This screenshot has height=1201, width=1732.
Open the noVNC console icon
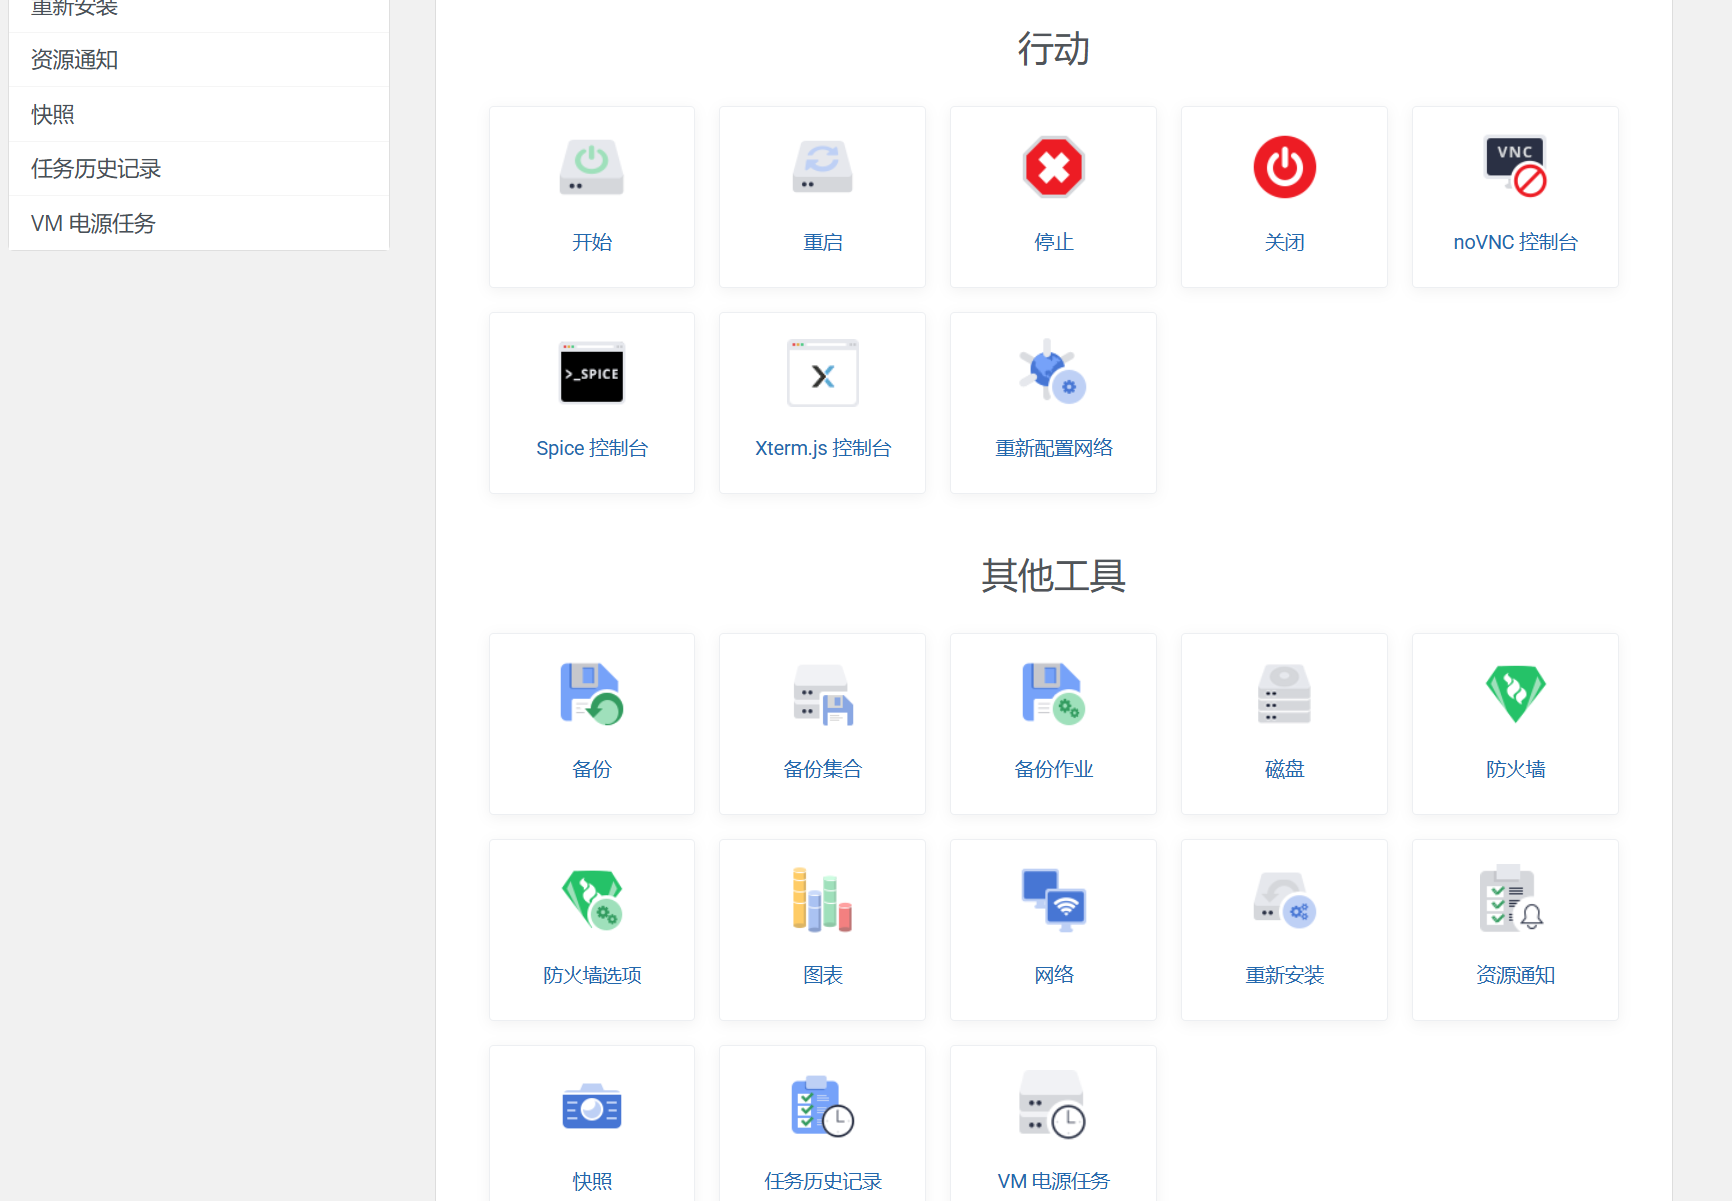[1515, 167]
